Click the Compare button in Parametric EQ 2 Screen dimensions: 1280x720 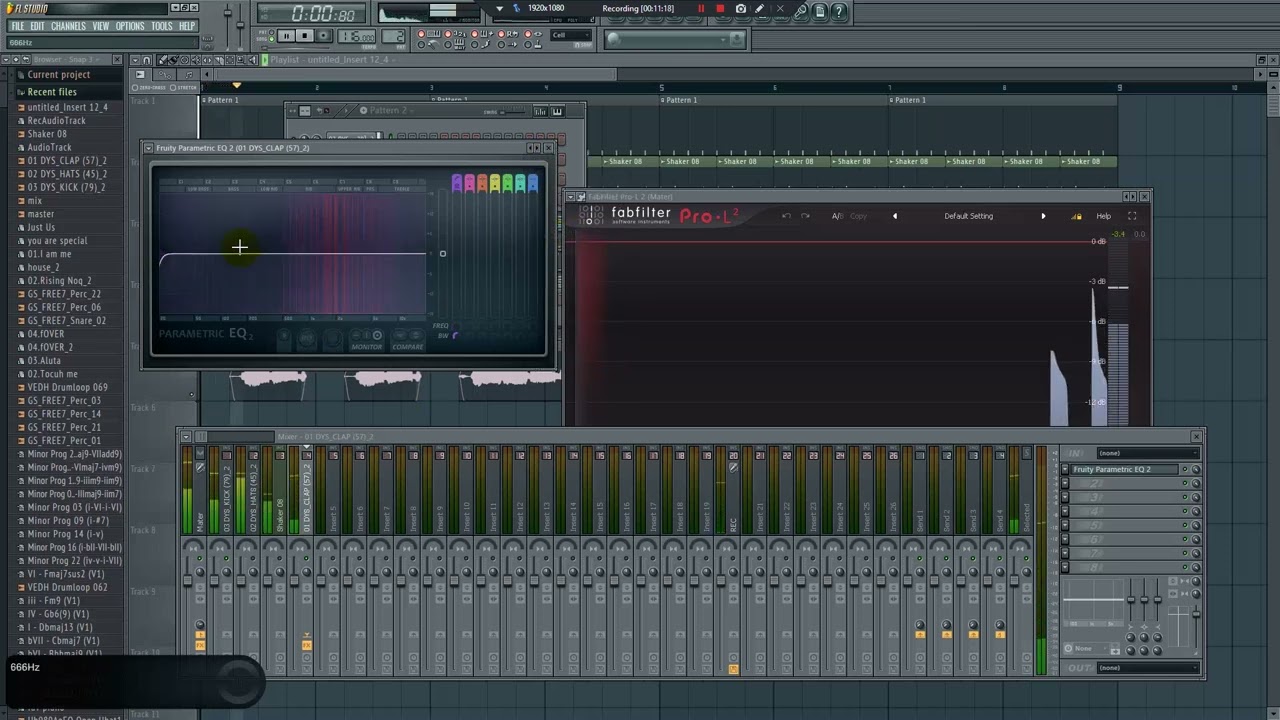coord(407,340)
